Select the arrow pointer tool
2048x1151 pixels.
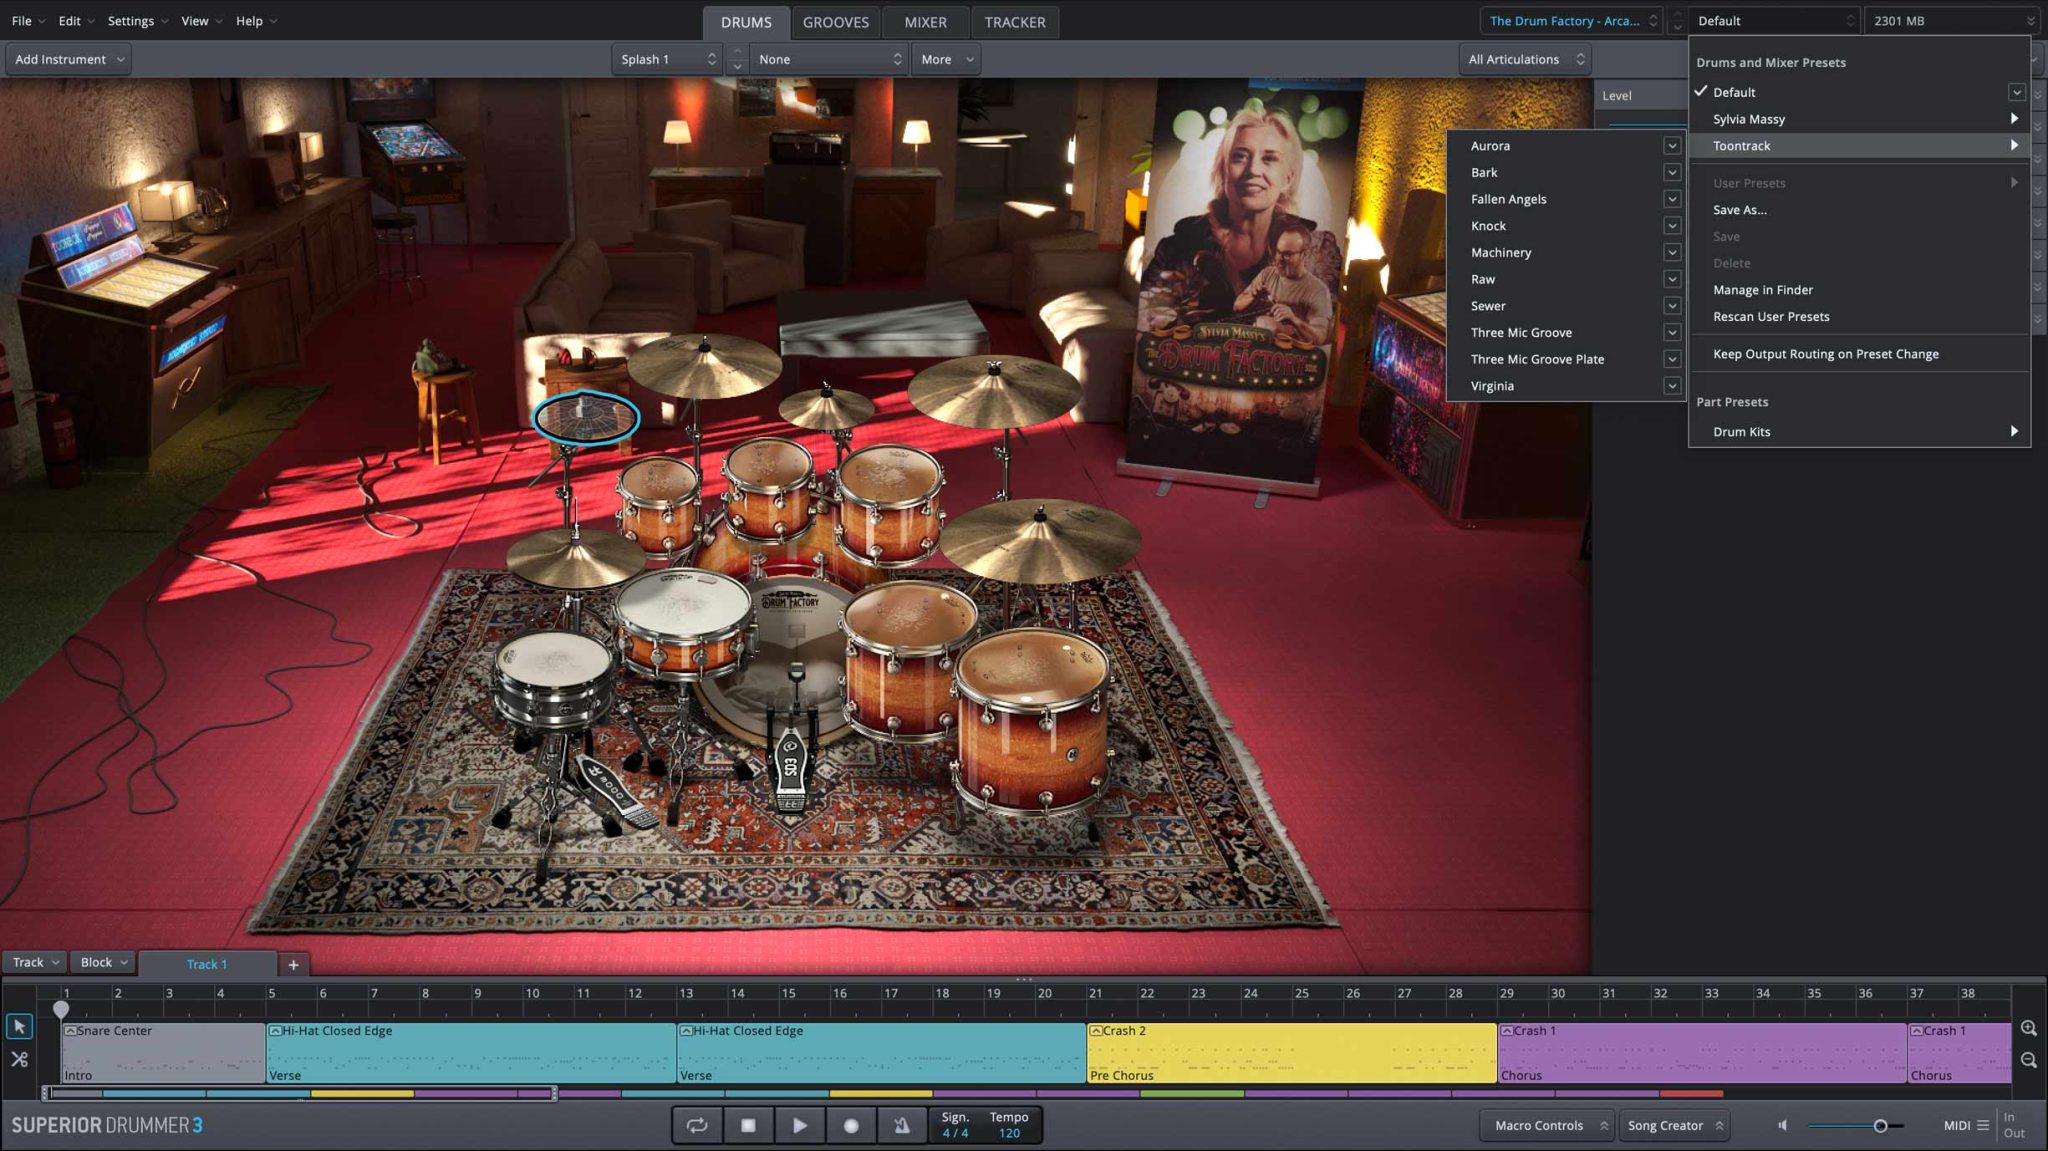(19, 1027)
